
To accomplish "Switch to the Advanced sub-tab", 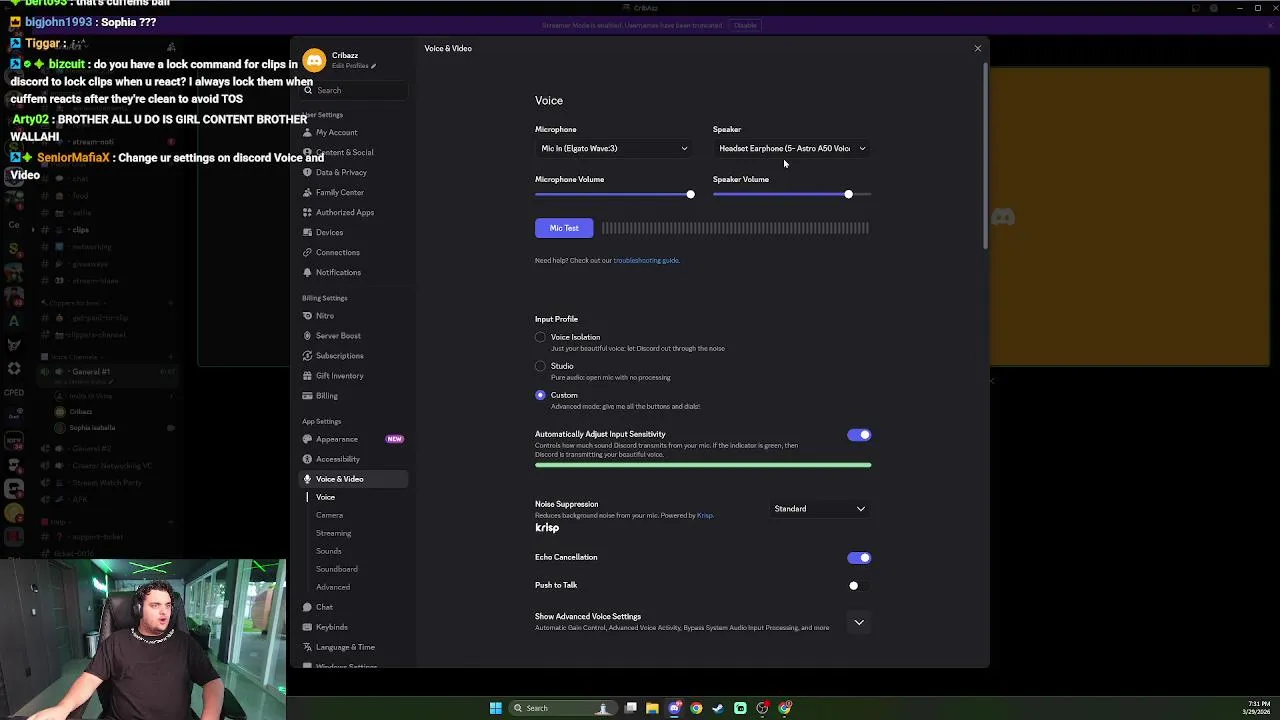I will point(333,587).
